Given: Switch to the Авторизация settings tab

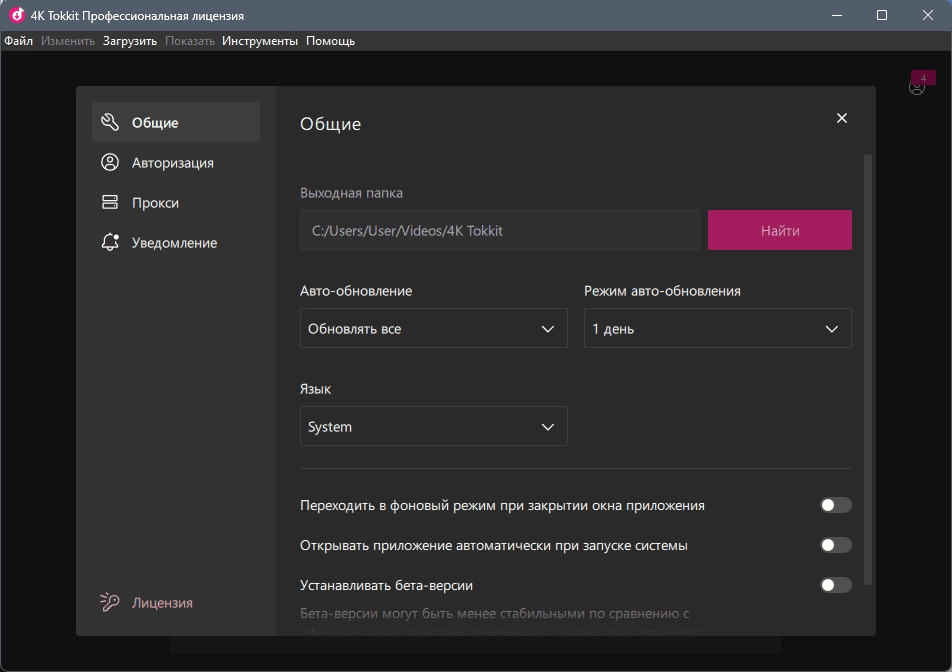Looking at the screenshot, I should (x=176, y=162).
